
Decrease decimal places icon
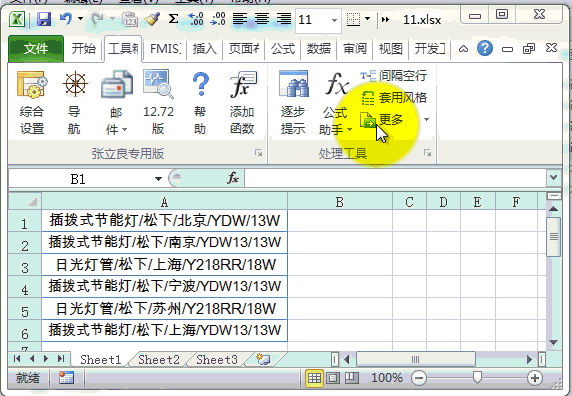coord(218,19)
